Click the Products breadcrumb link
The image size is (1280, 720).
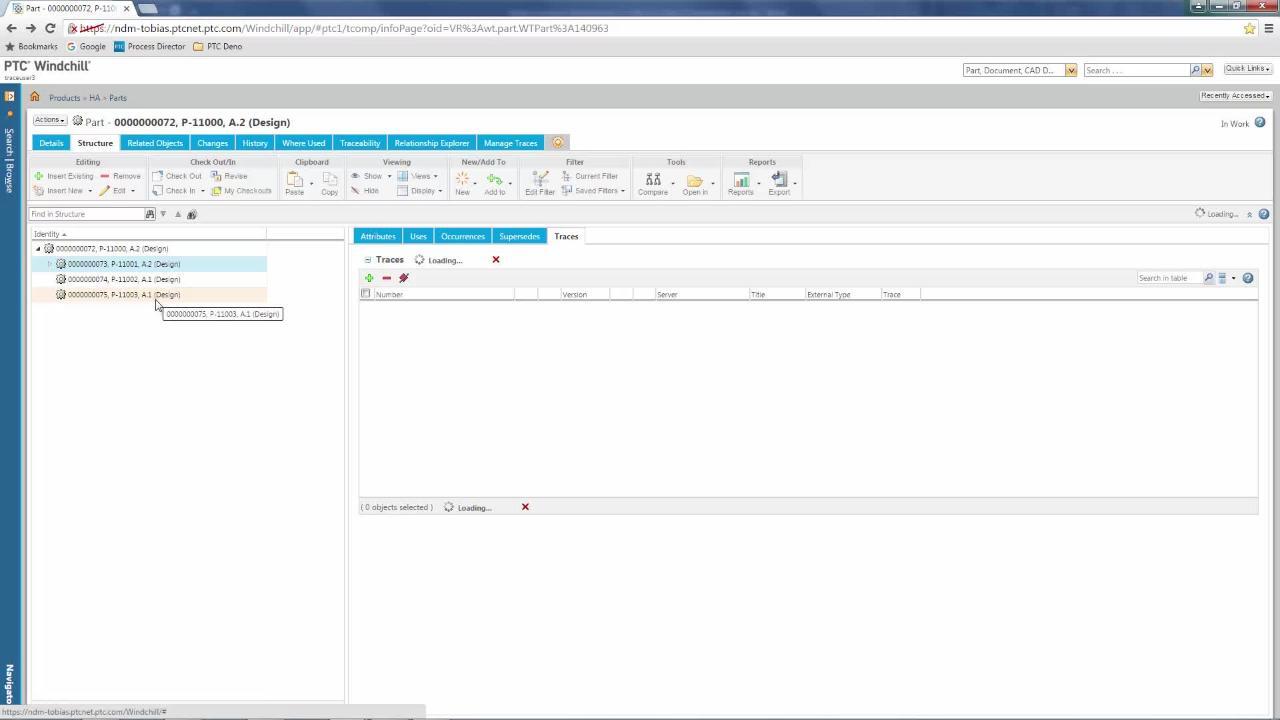coord(64,98)
